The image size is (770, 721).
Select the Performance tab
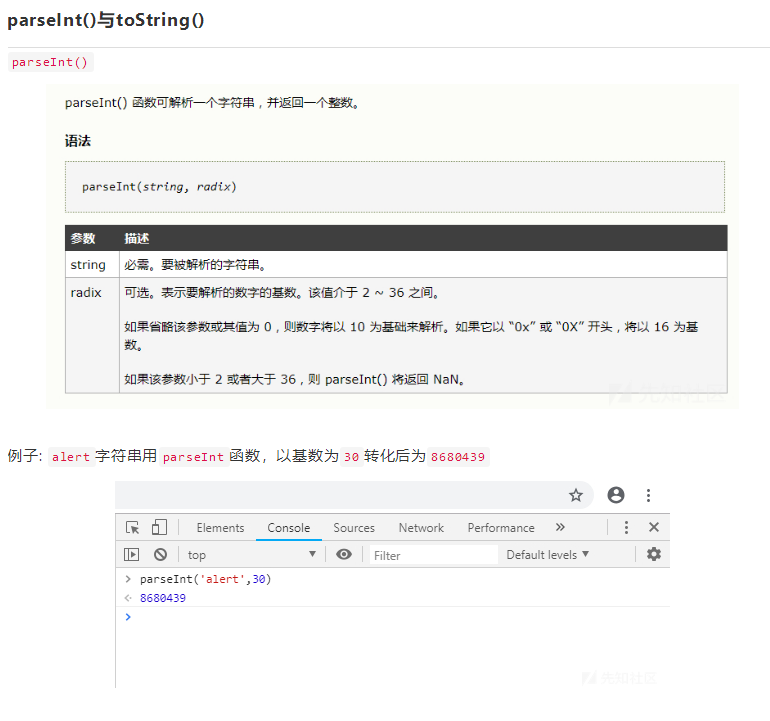coord(501,528)
